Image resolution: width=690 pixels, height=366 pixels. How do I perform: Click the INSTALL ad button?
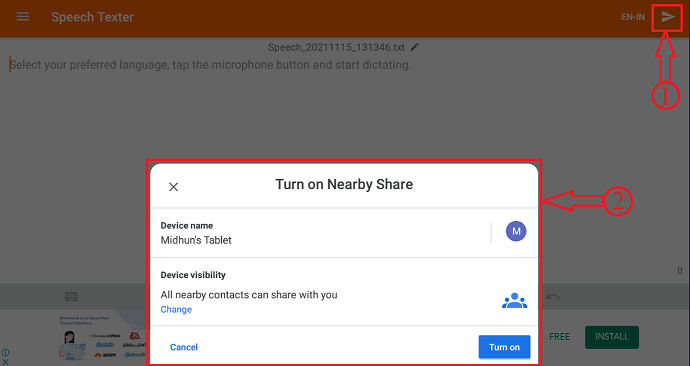point(612,337)
